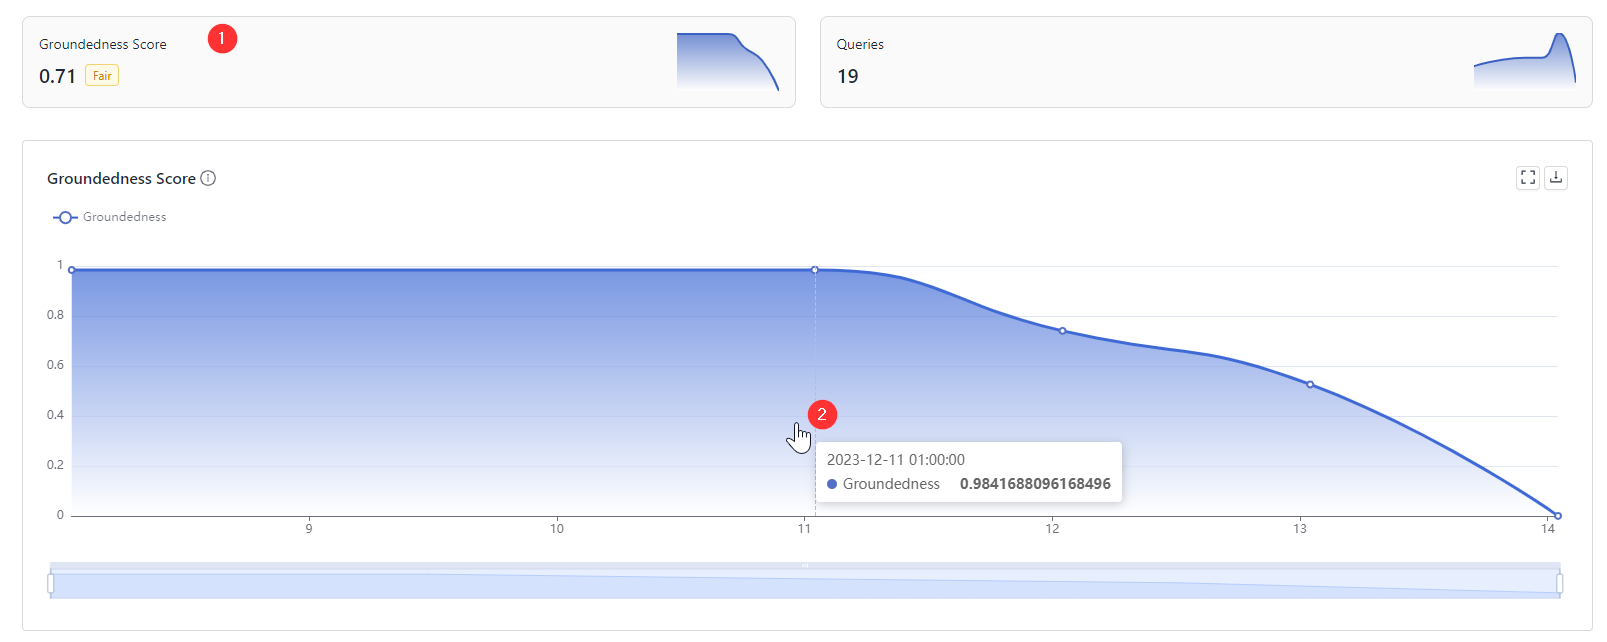
Task: Select the last data point at 14
Action: tap(1557, 516)
